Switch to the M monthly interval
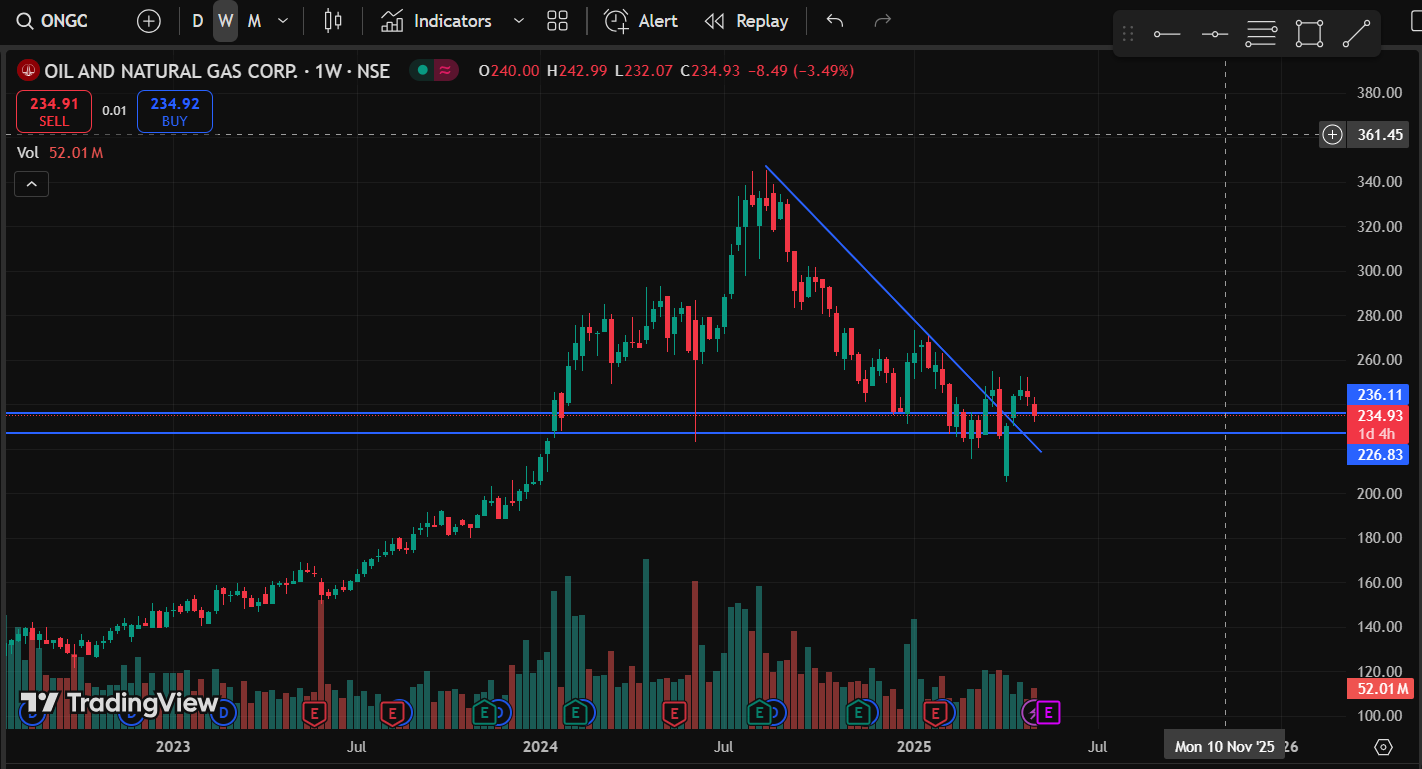The image size is (1422, 769). point(254,21)
